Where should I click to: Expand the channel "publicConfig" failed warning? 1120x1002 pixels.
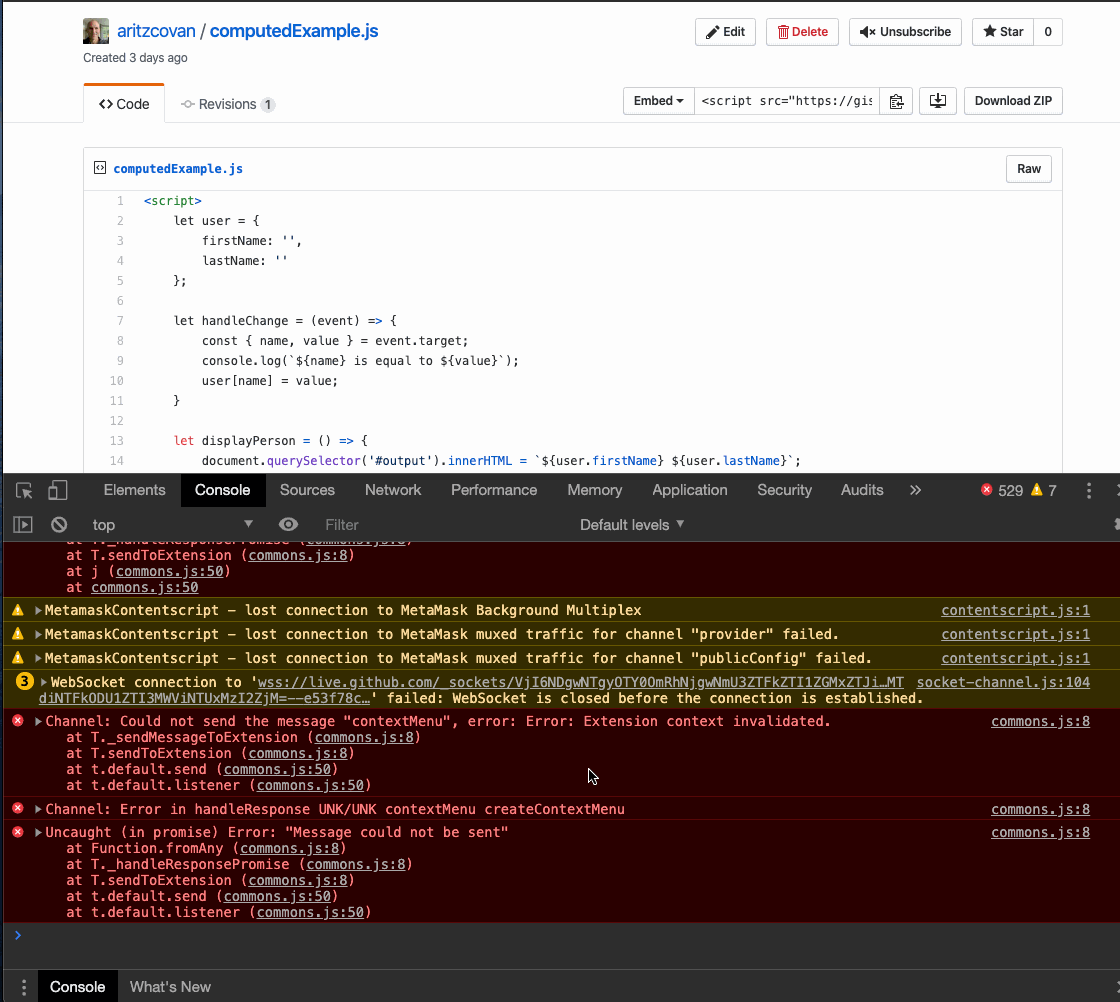coord(38,658)
